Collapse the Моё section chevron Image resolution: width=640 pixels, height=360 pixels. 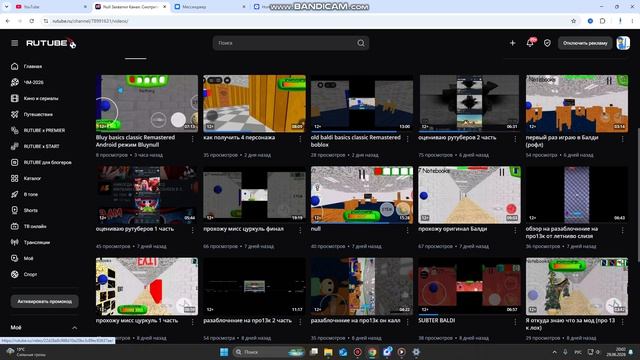tap(74, 328)
